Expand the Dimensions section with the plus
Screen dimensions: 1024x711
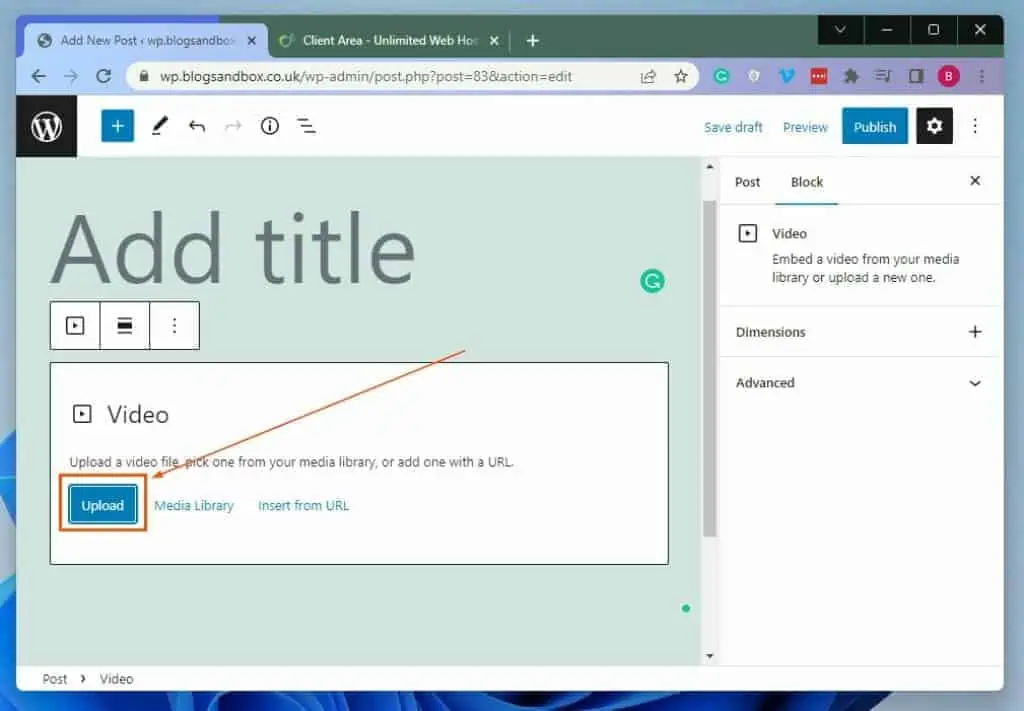[x=975, y=332]
